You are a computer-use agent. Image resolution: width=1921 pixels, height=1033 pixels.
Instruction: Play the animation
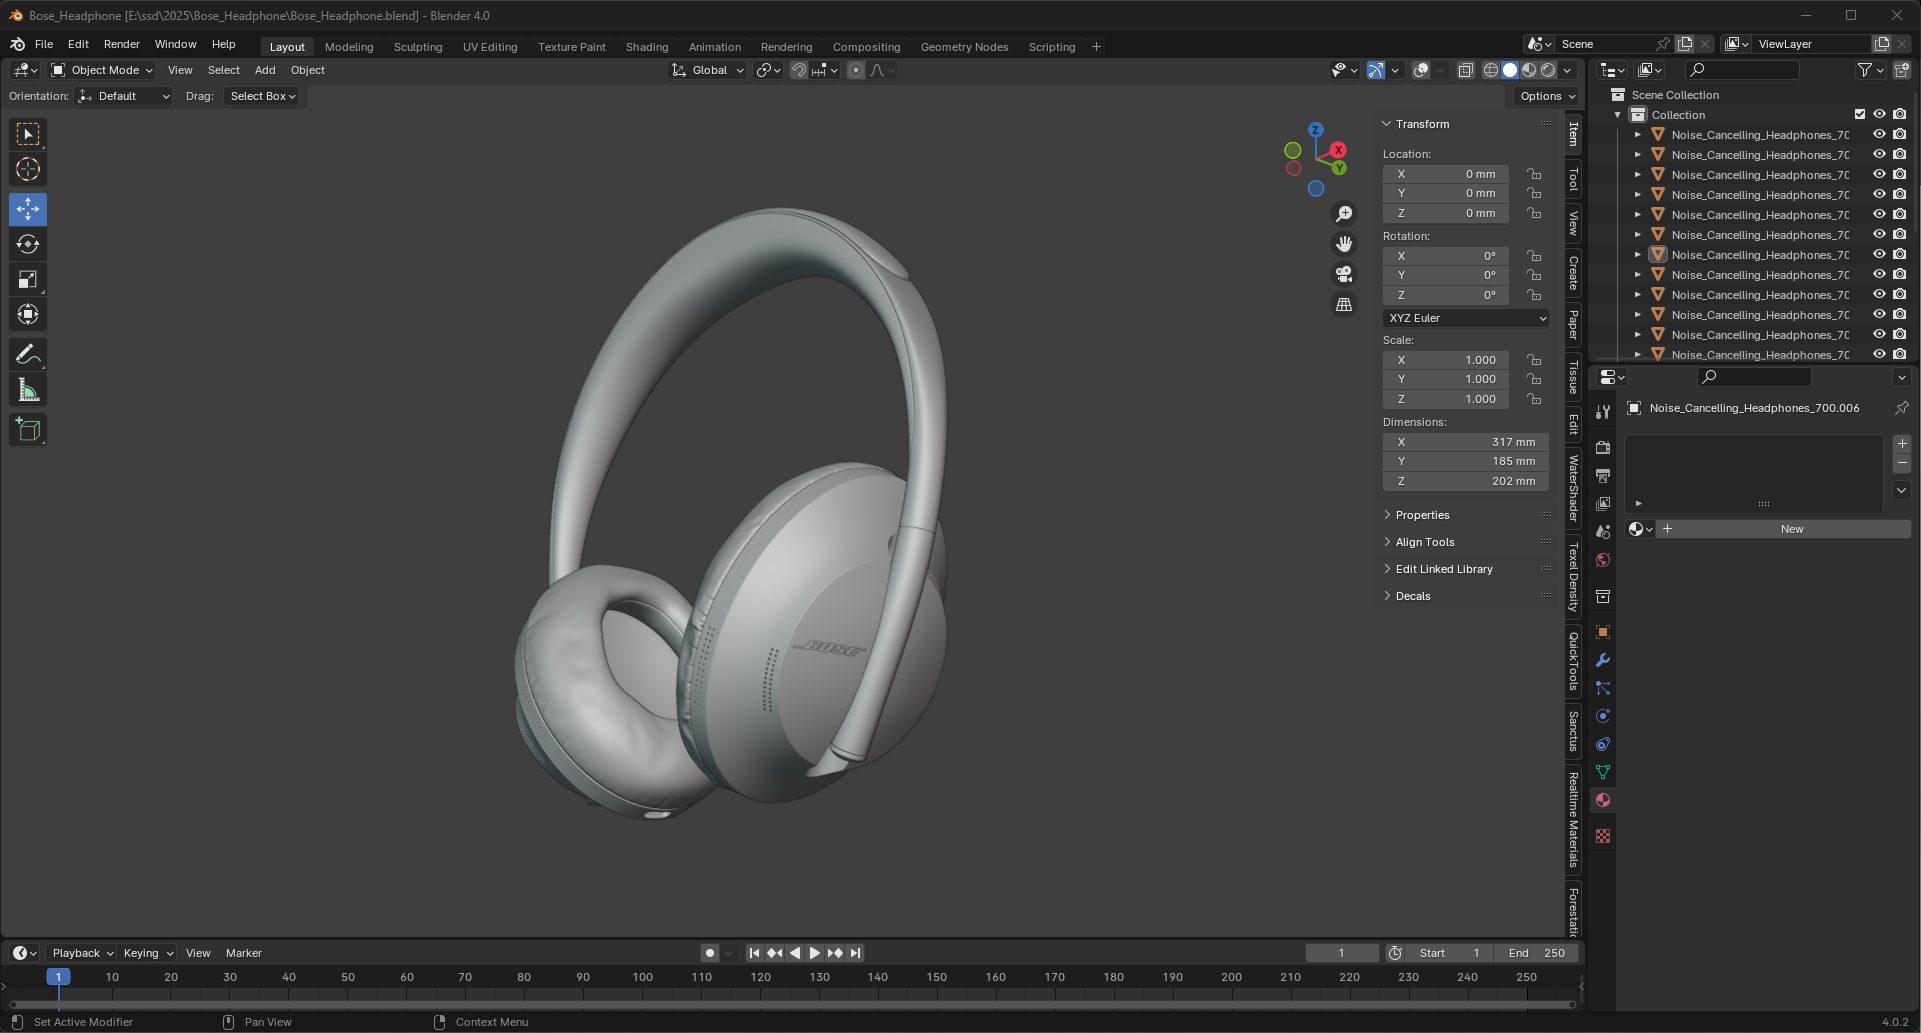pos(814,953)
